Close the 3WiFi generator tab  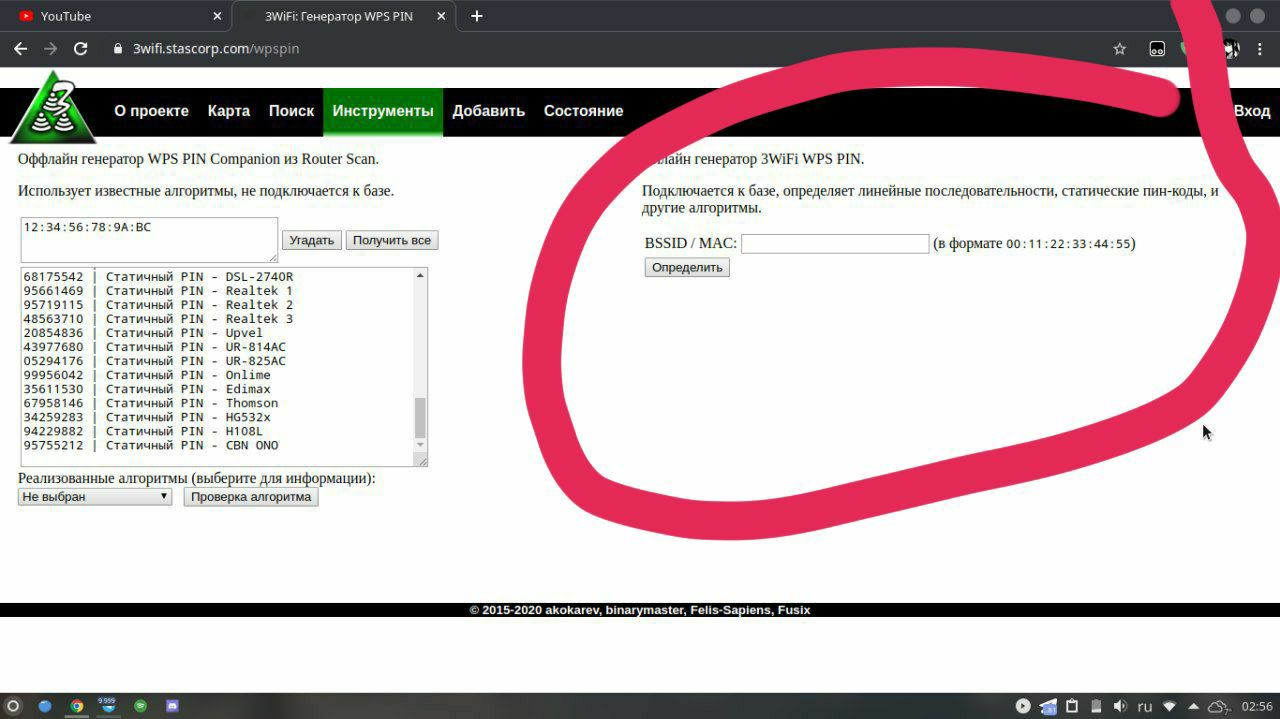pyautogui.click(x=440, y=16)
